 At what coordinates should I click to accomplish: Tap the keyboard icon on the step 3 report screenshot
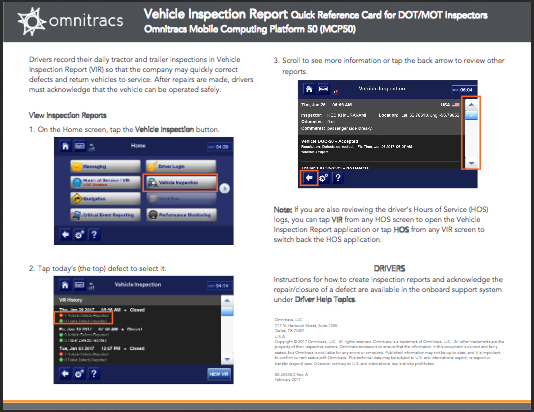[324, 89]
